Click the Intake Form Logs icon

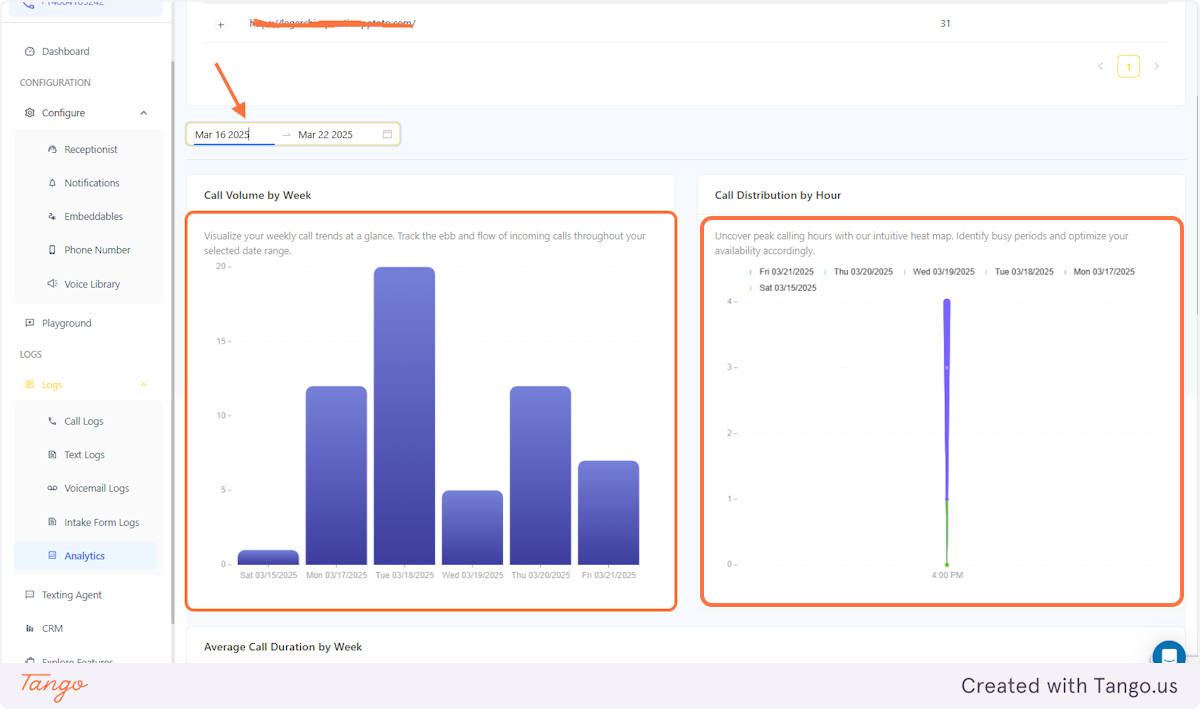51,521
